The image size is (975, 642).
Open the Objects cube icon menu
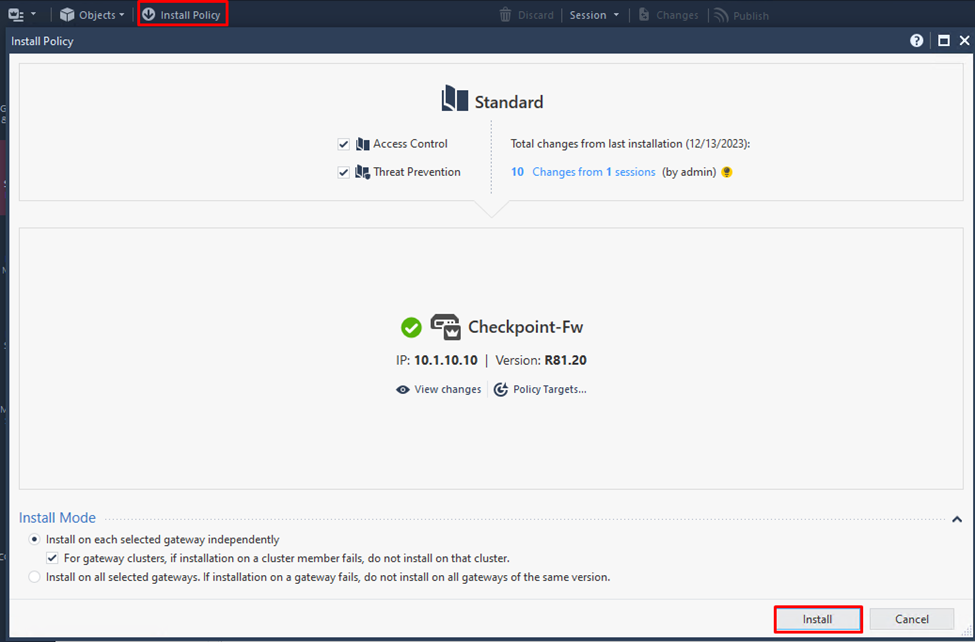pos(67,15)
